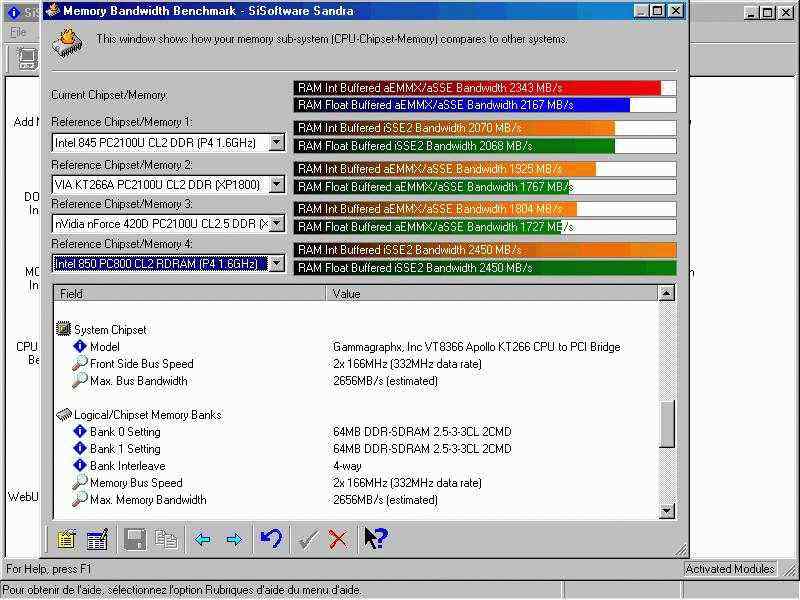Viewport: 800px width, 600px height.
Task: Click the magnifier icon beside Max. Bus Bandwidth
Action: click(x=80, y=381)
